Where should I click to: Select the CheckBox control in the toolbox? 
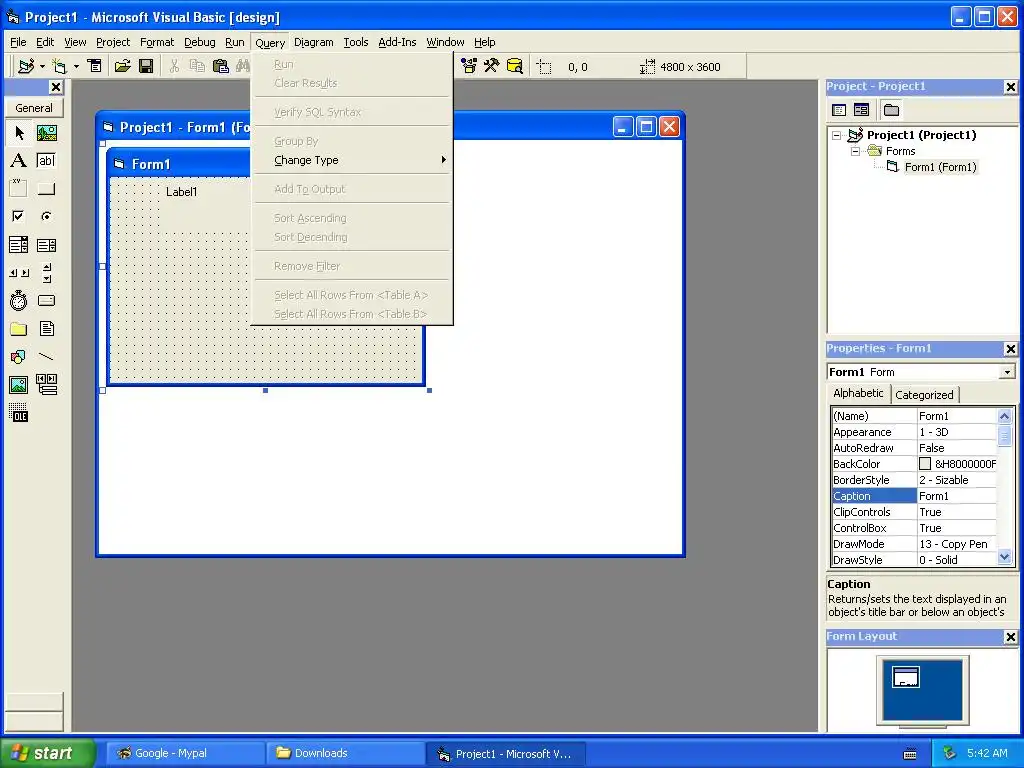click(19, 216)
